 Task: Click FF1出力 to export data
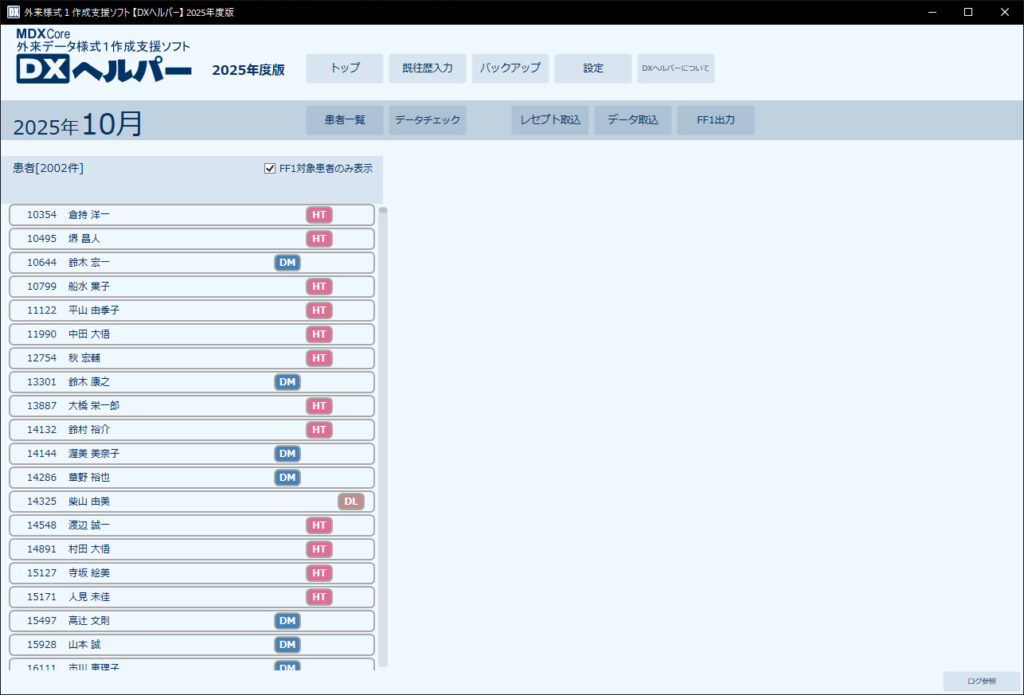[715, 120]
